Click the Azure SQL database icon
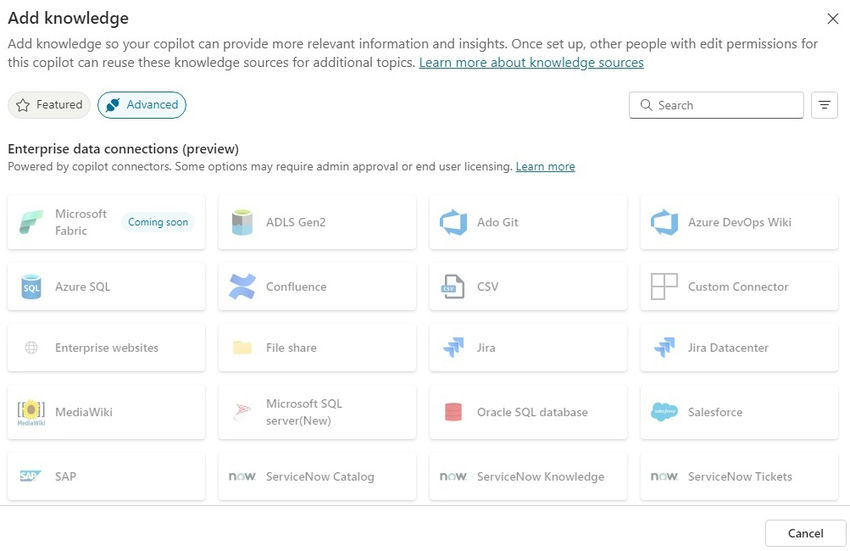 pos(31,287)
